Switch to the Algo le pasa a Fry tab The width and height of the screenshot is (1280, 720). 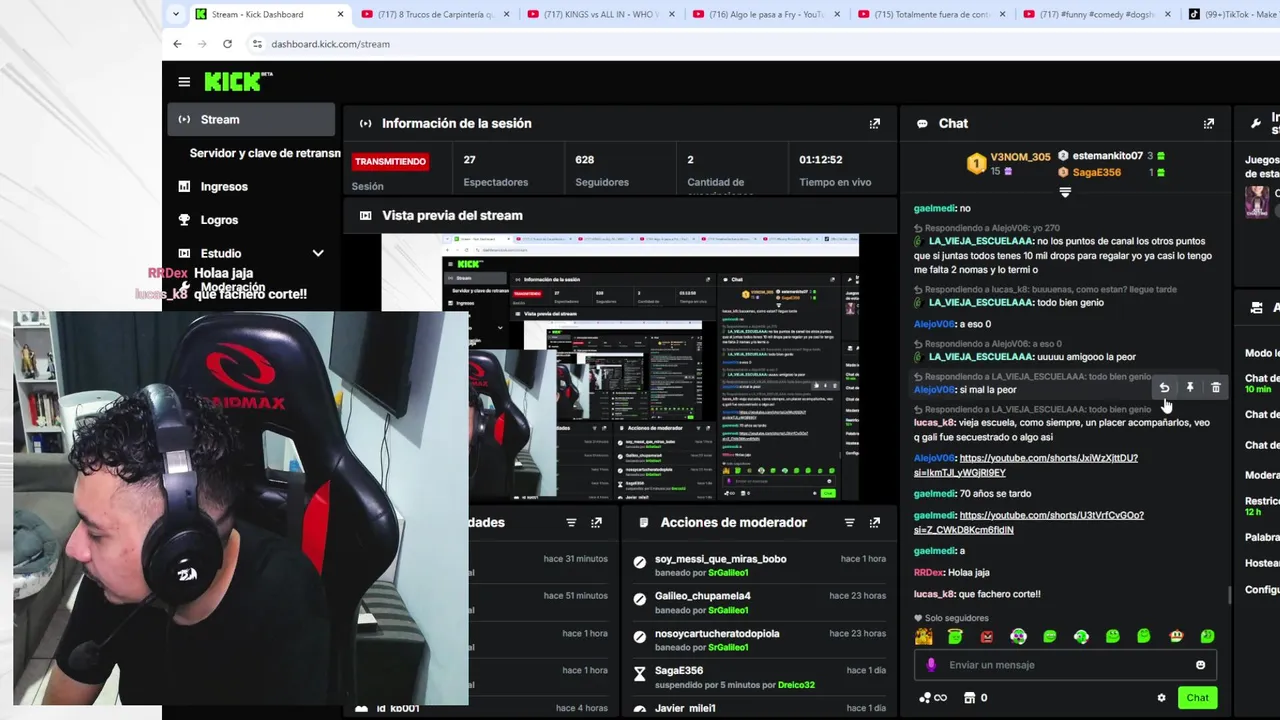click(767, 14)
